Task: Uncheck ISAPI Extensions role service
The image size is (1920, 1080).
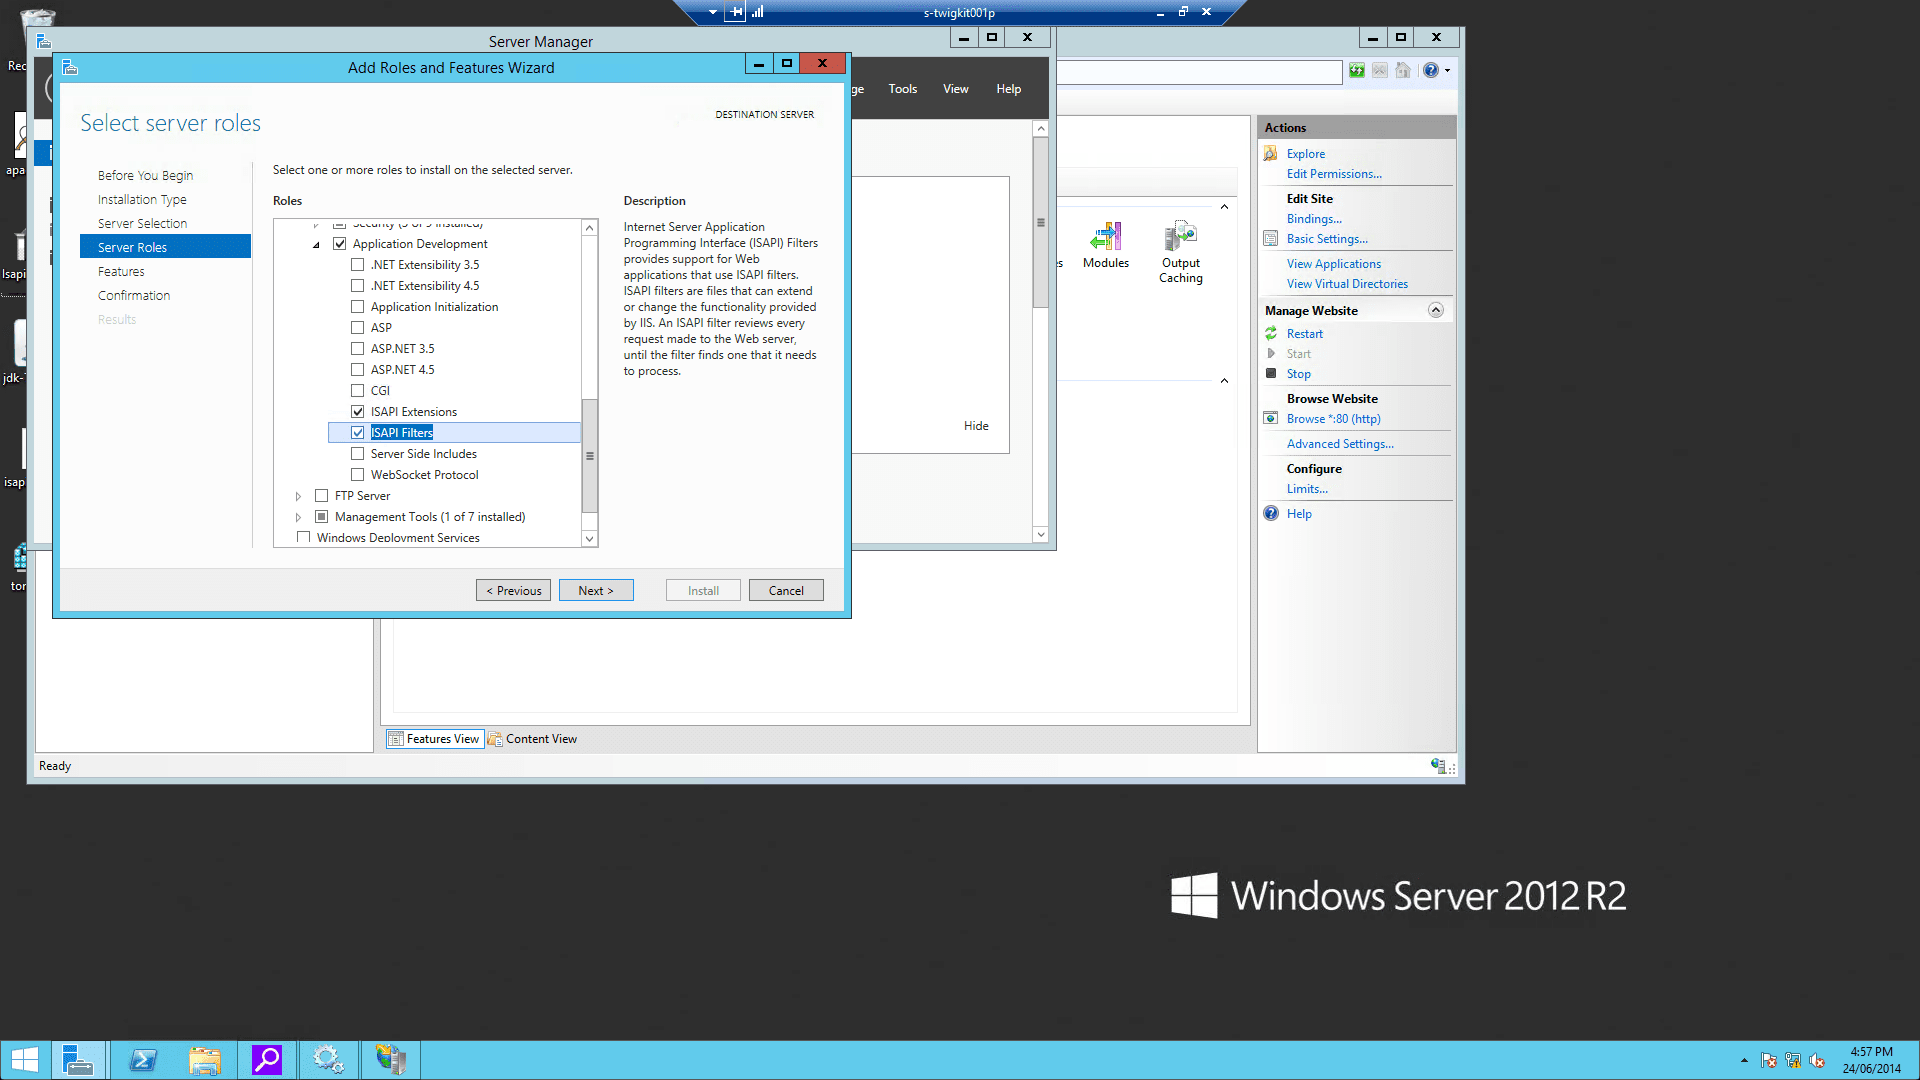Action: click(x=357, y=412)
